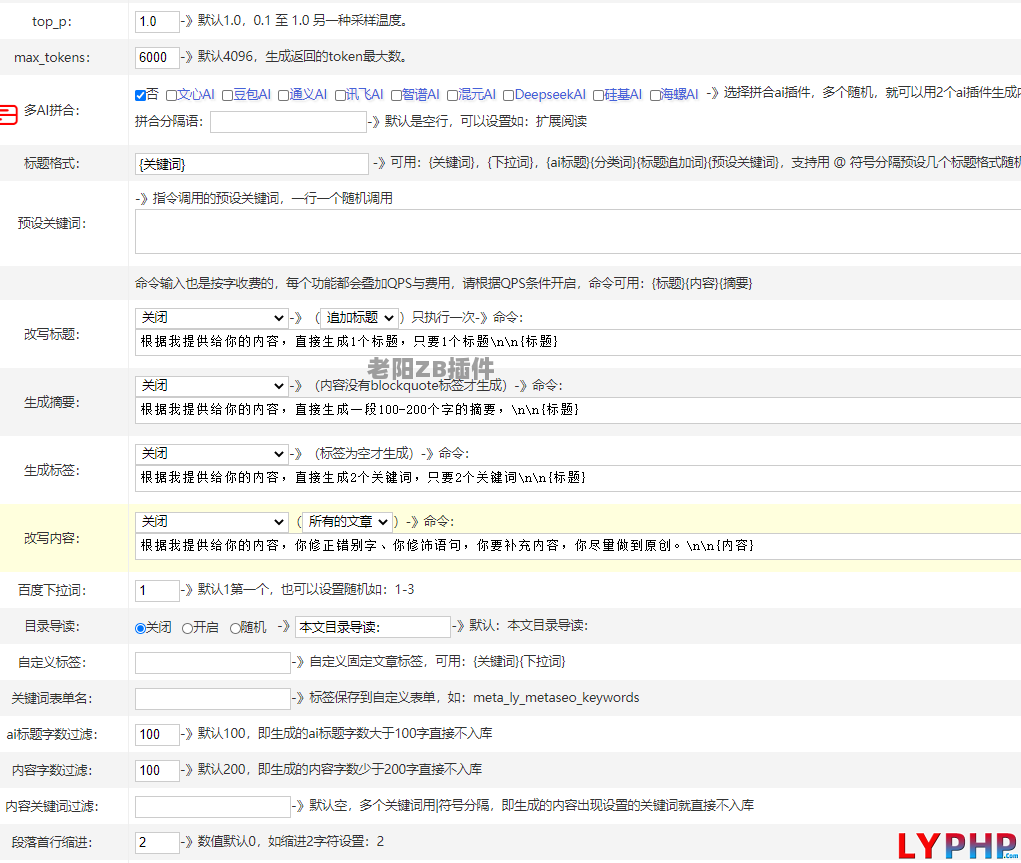Screen dimensions: 1021x863
Task: Click the 标题格式 input field
Action: point(252,163)
